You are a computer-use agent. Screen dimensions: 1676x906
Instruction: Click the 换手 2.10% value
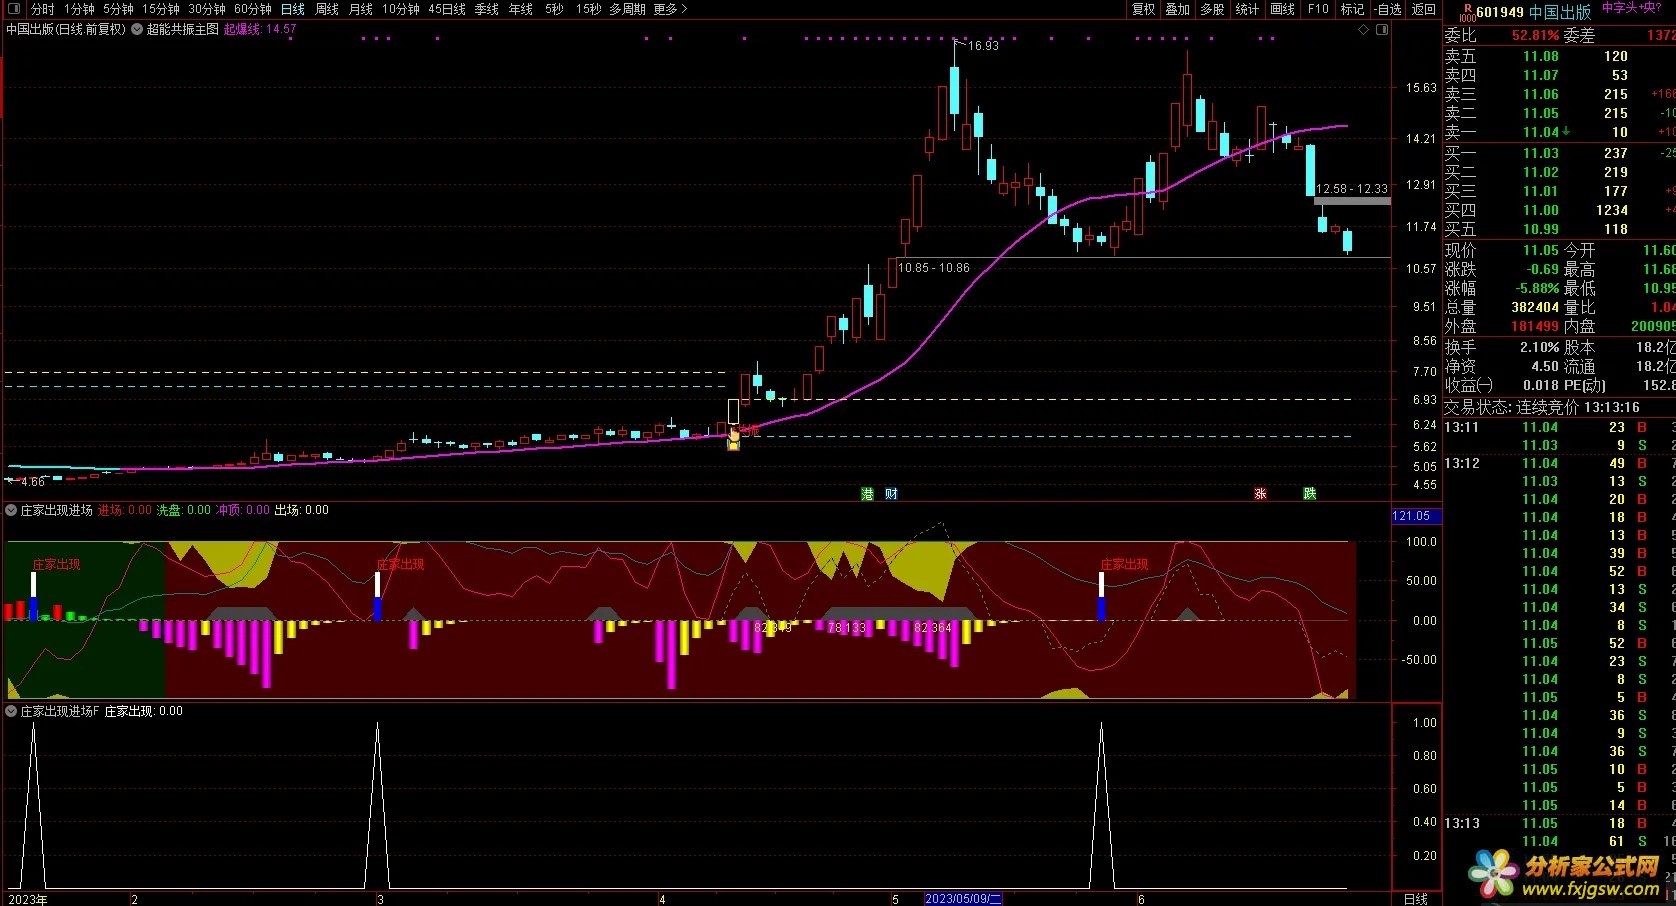click(x=1540, y=347)
